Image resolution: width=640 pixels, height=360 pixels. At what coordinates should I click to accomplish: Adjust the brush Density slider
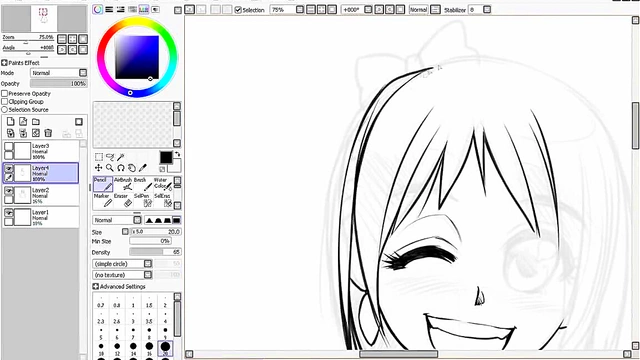tap(156, 252)
